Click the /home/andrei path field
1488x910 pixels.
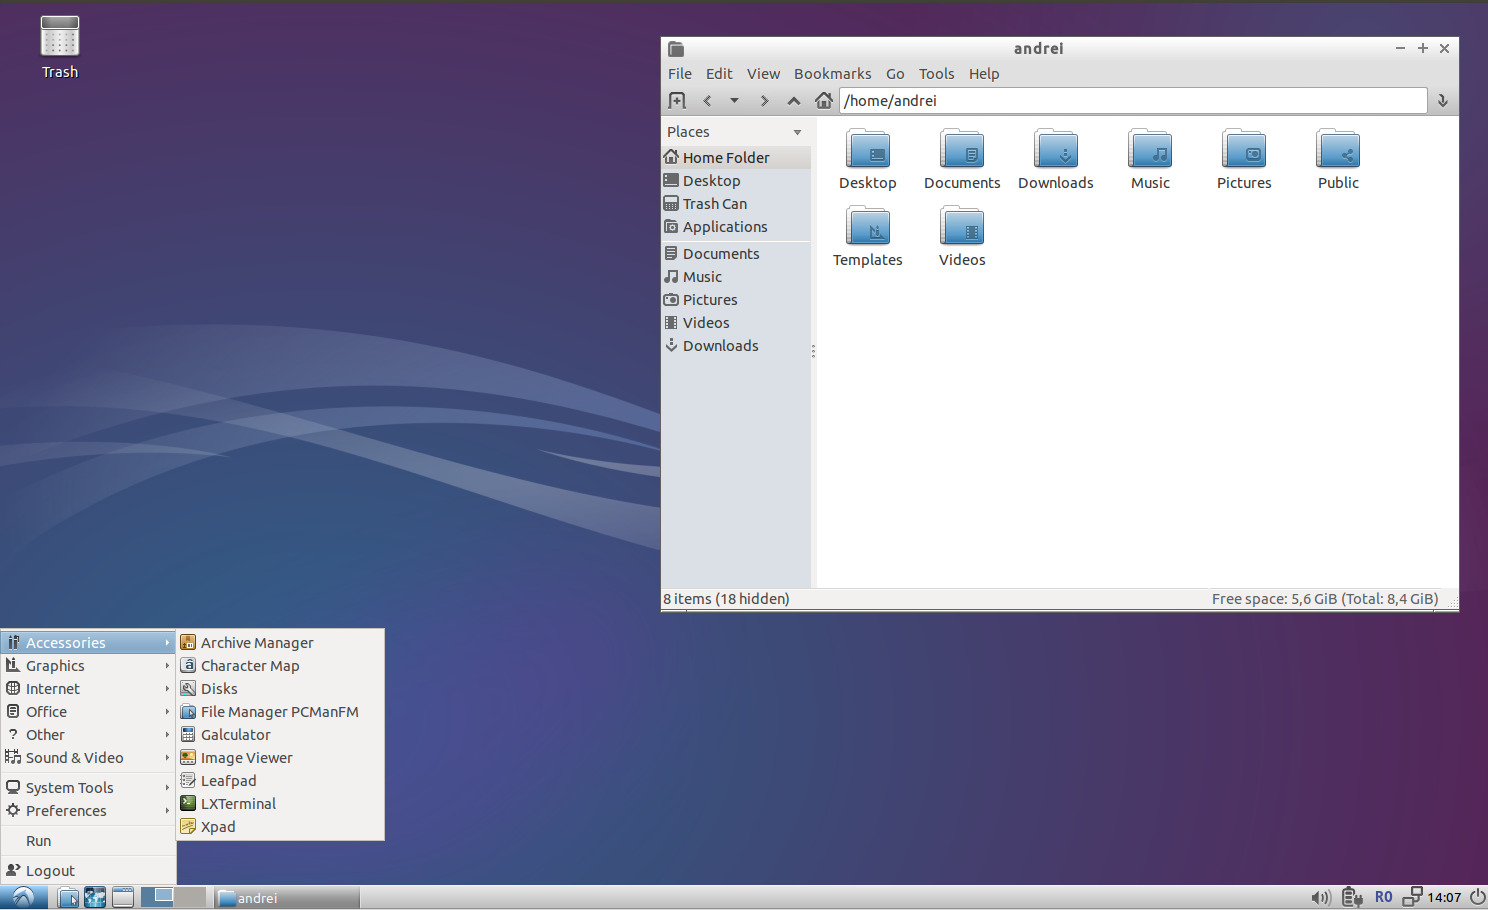1132,101
